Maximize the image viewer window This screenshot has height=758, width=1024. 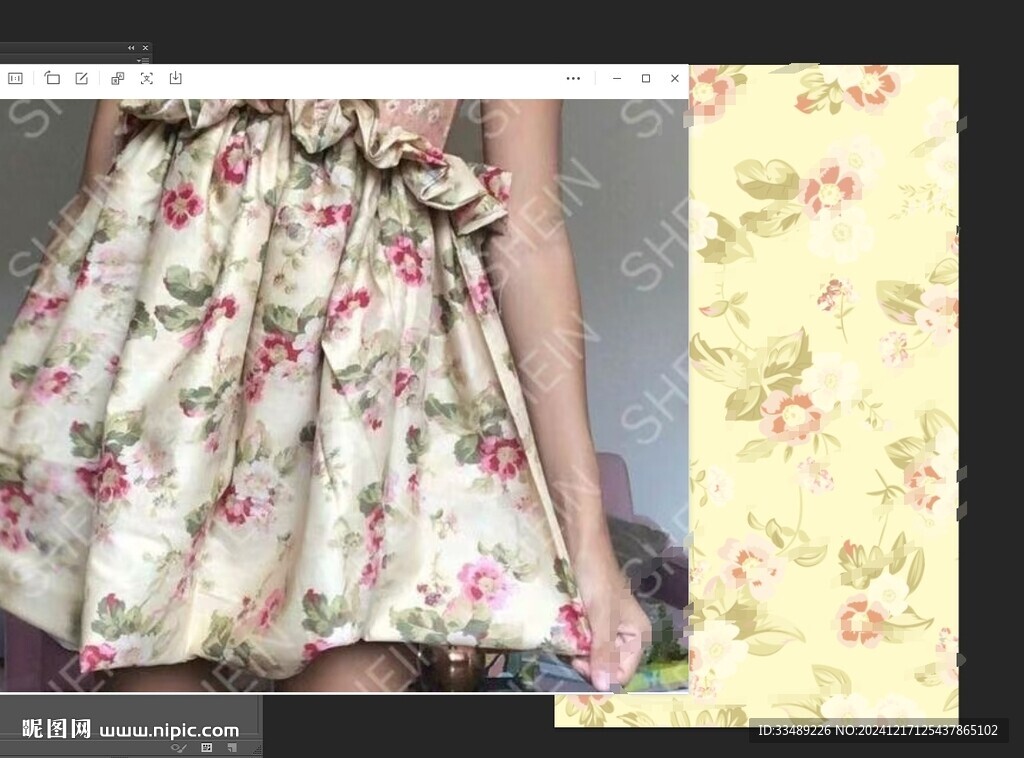point(646,78)
